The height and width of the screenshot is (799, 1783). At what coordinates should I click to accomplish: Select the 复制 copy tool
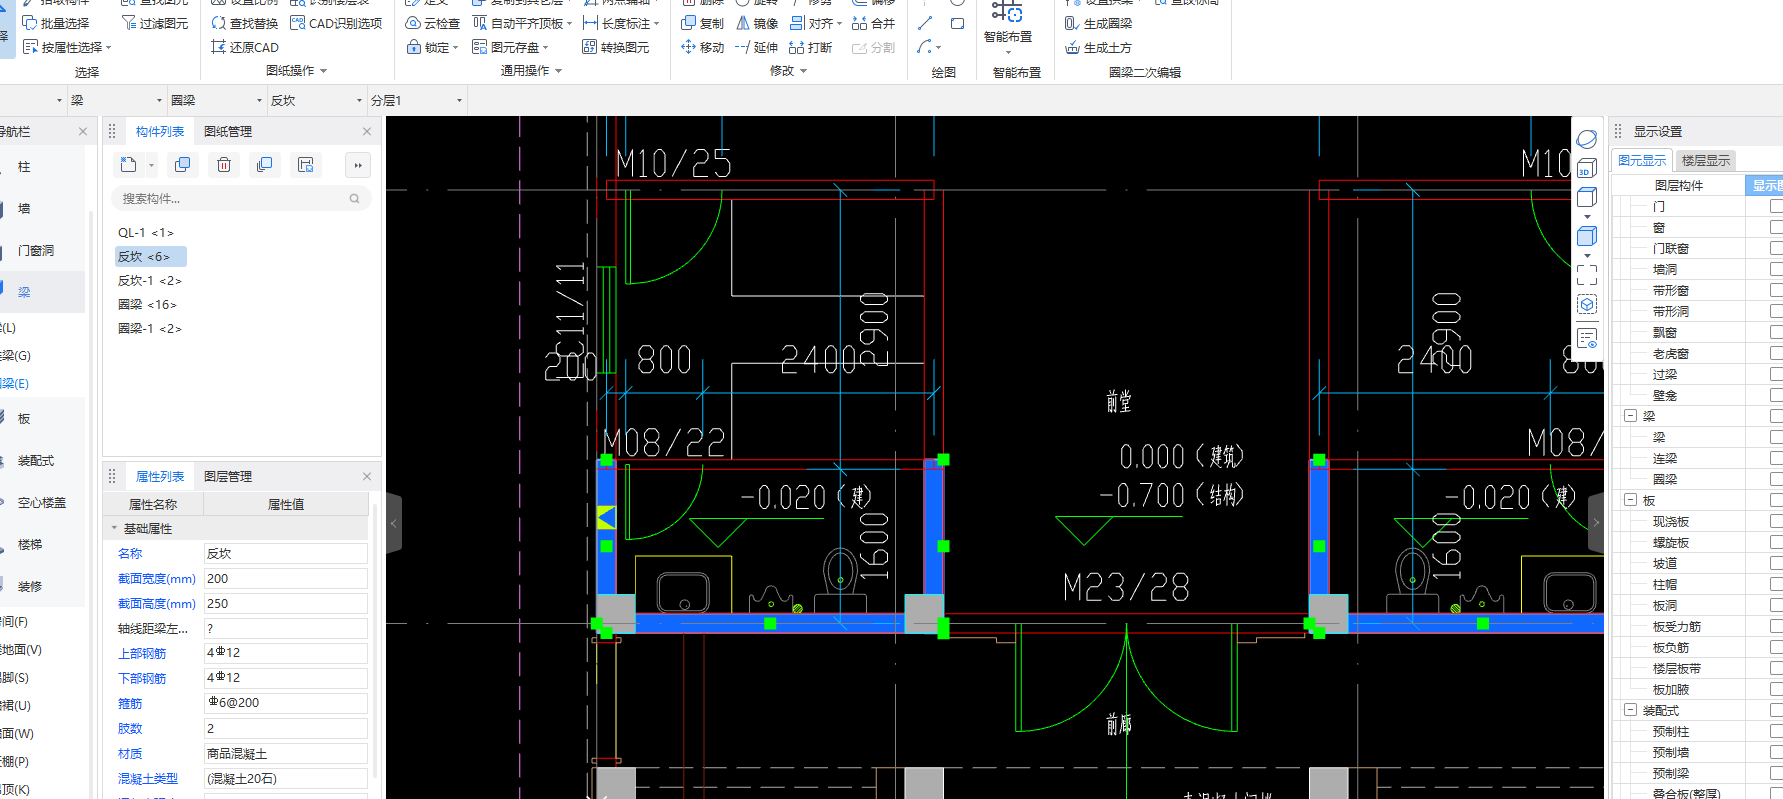click(x=702, y=23)
